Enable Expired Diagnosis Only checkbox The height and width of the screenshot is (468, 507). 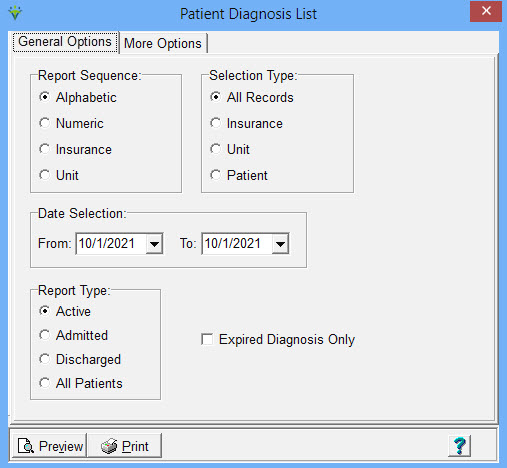207,339
